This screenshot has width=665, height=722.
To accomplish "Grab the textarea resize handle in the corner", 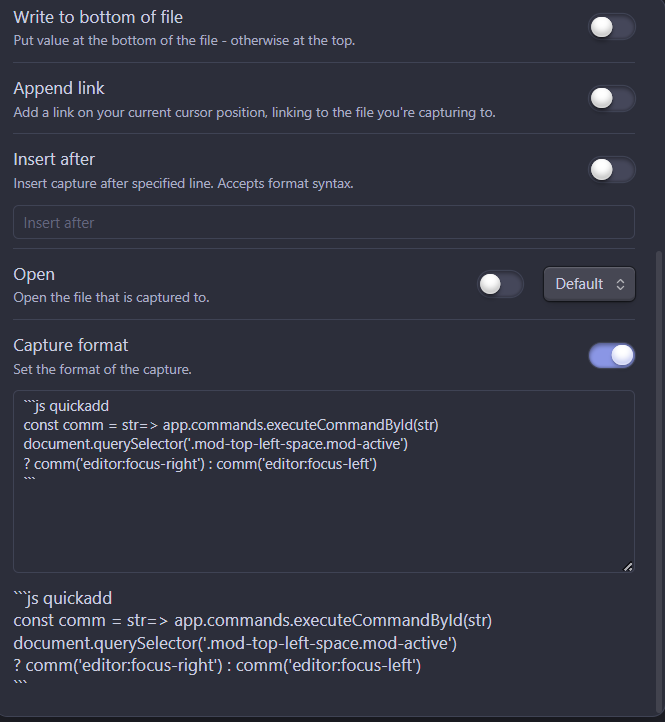I will point(628,567).
